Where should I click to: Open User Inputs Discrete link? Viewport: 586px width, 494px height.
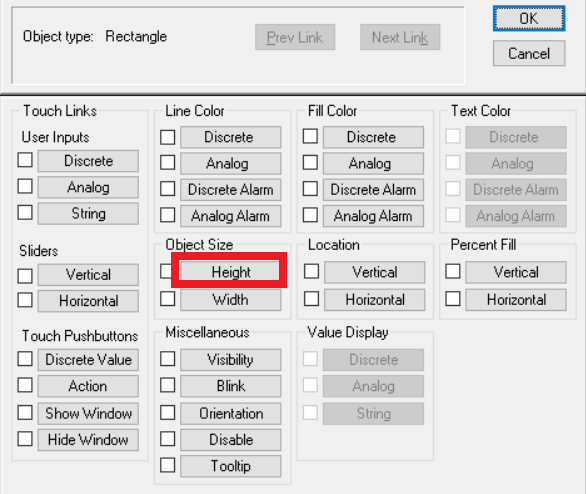[88, 161]
